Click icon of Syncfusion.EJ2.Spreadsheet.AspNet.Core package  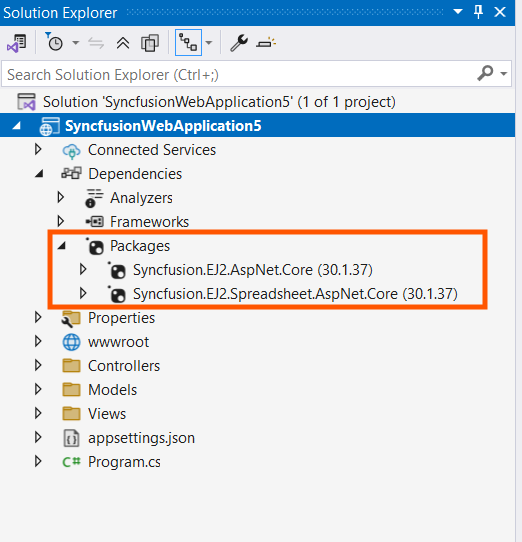(116, 294)
